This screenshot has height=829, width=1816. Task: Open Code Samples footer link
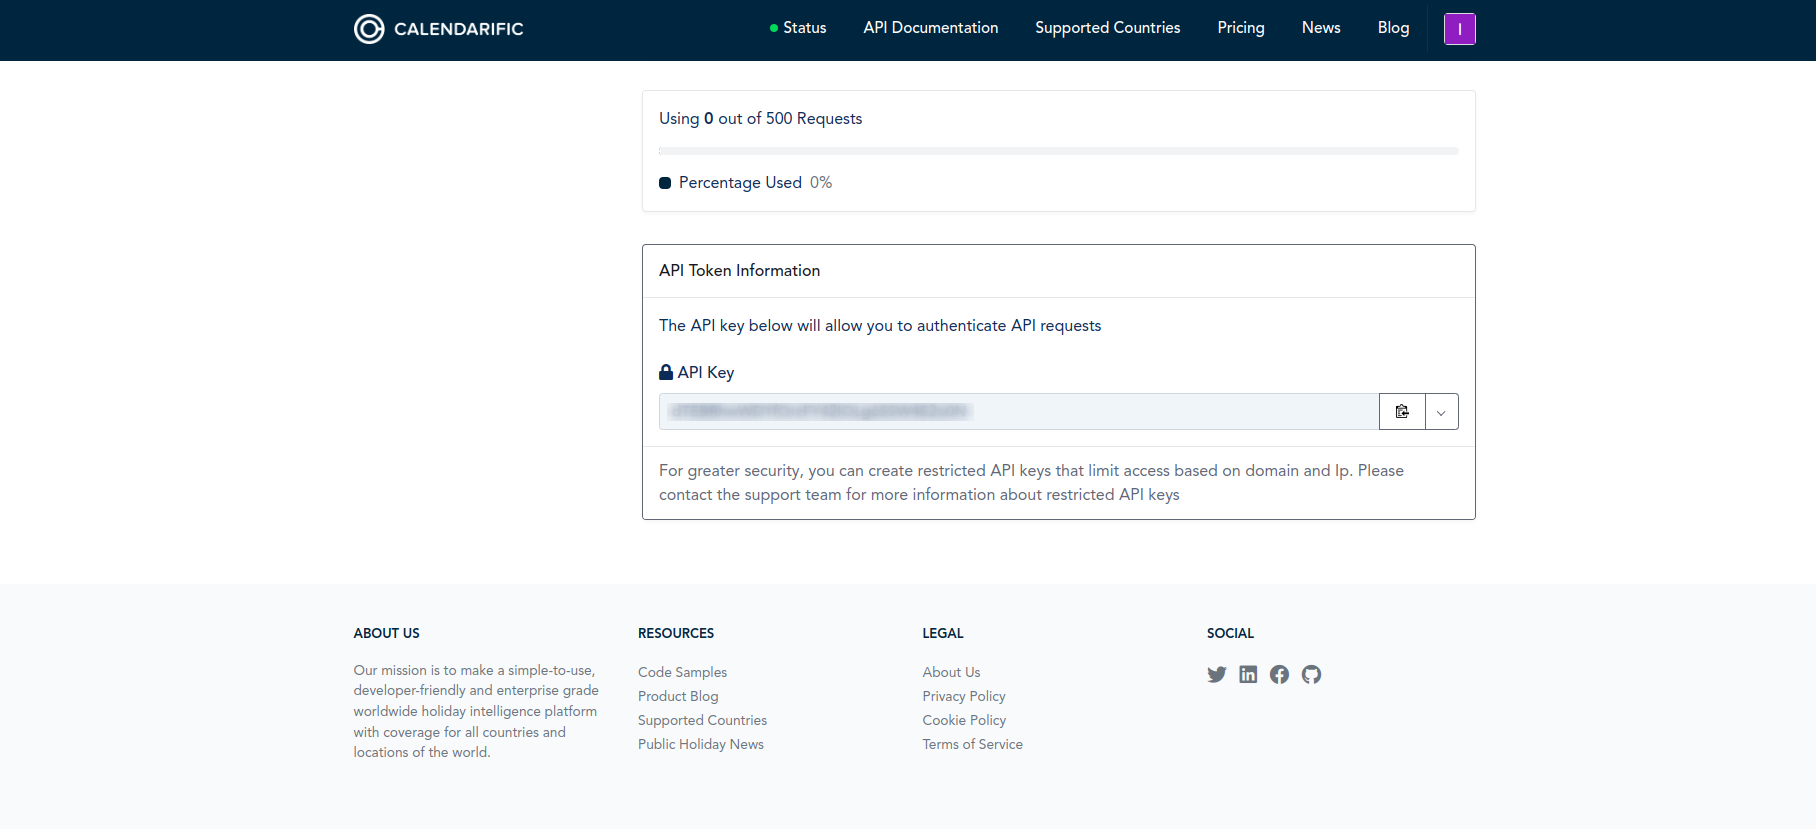(x=682, y=672)
